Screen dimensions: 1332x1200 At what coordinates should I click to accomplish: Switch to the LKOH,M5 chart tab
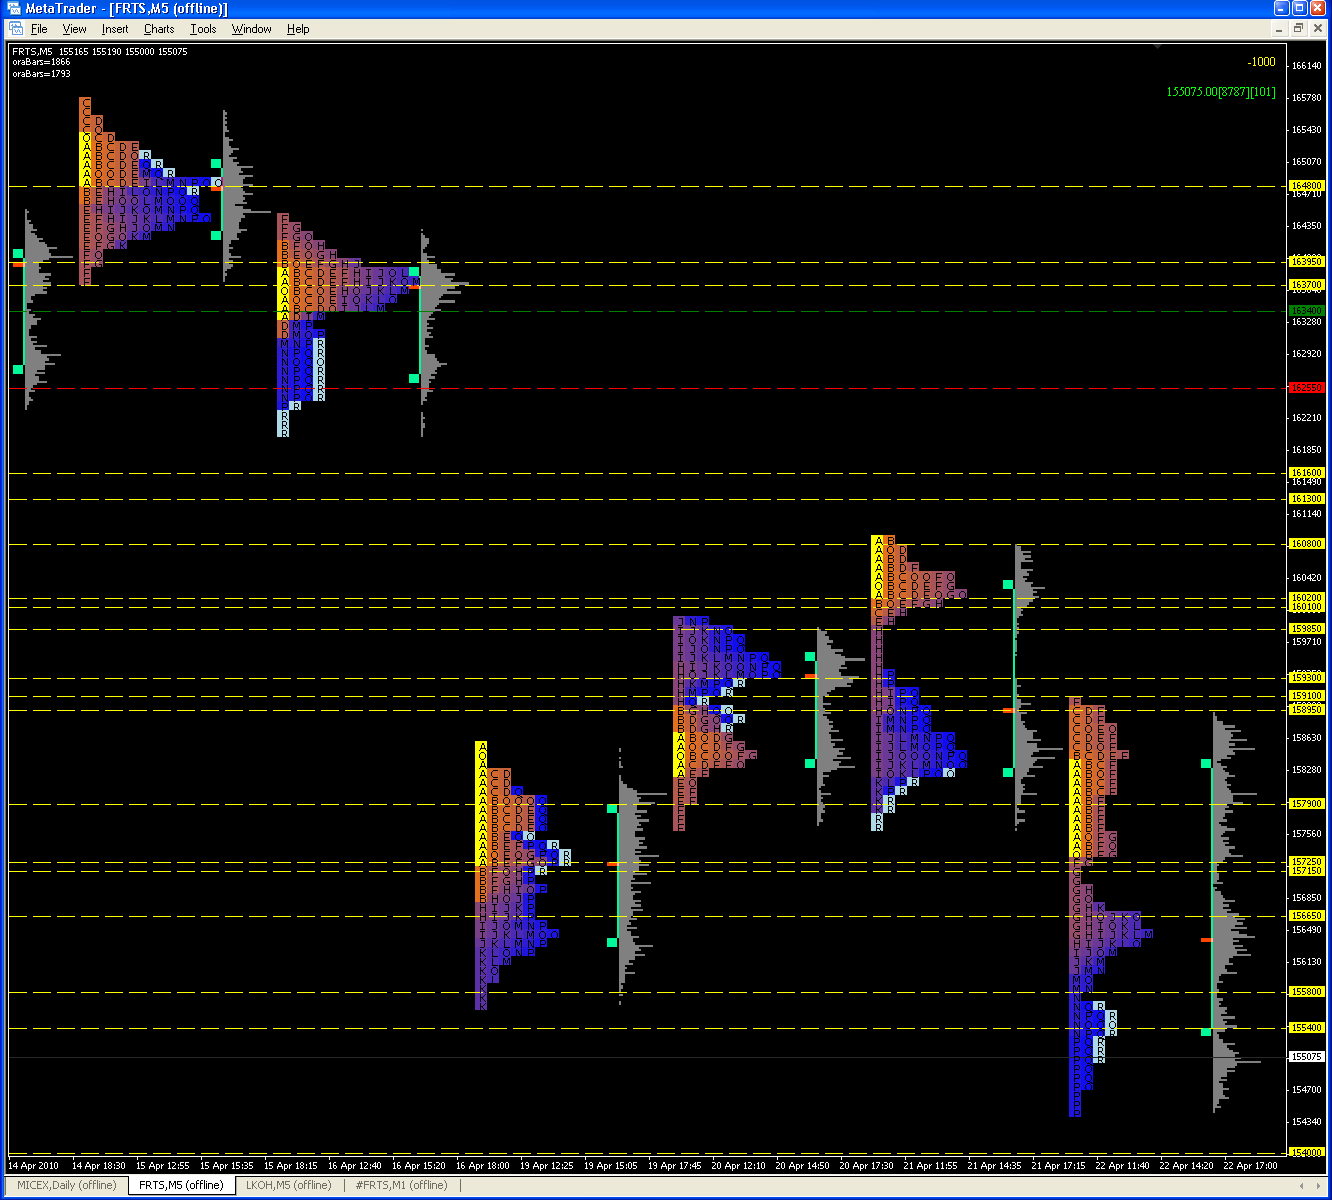pyautogui.click(x=288, y=1185)
